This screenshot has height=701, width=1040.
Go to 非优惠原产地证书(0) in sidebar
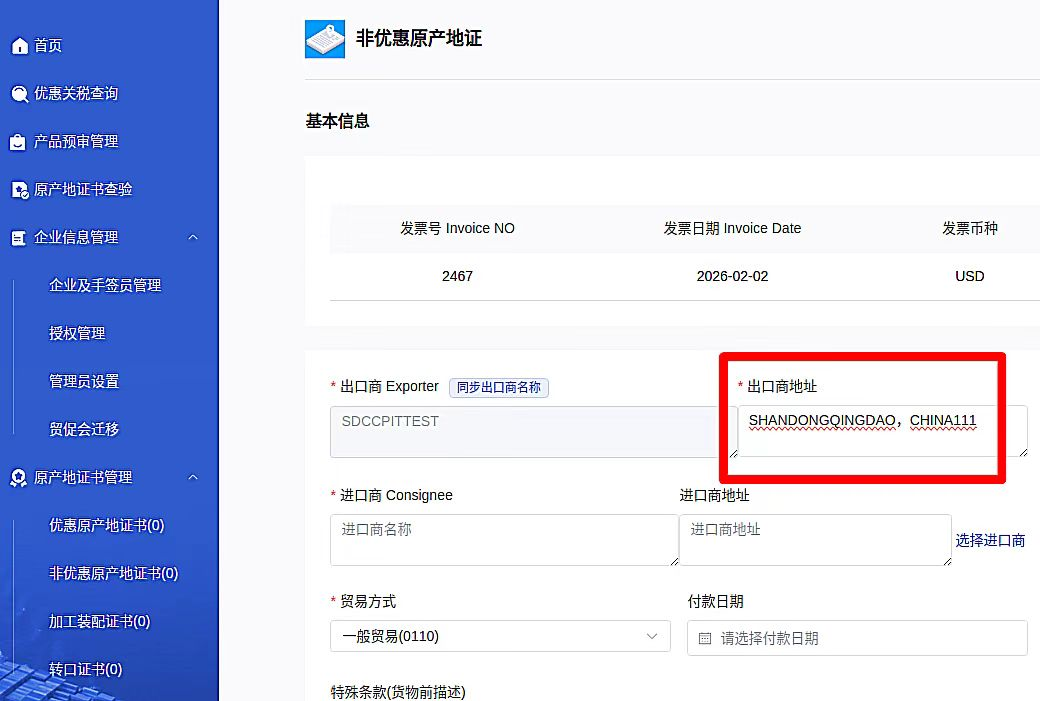pos(113,574)
